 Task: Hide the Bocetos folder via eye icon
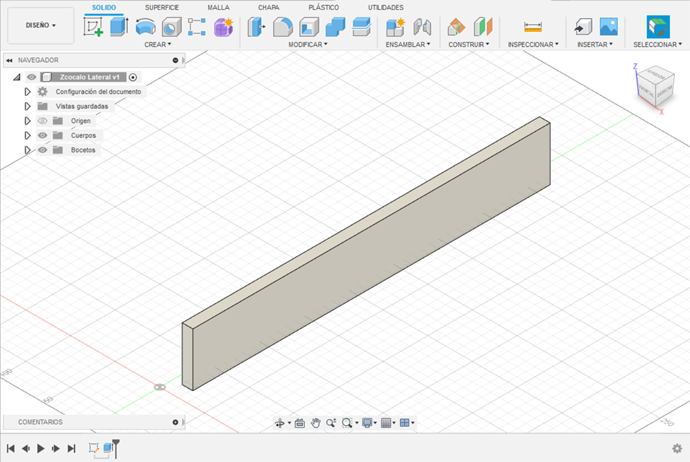(42, 150)
